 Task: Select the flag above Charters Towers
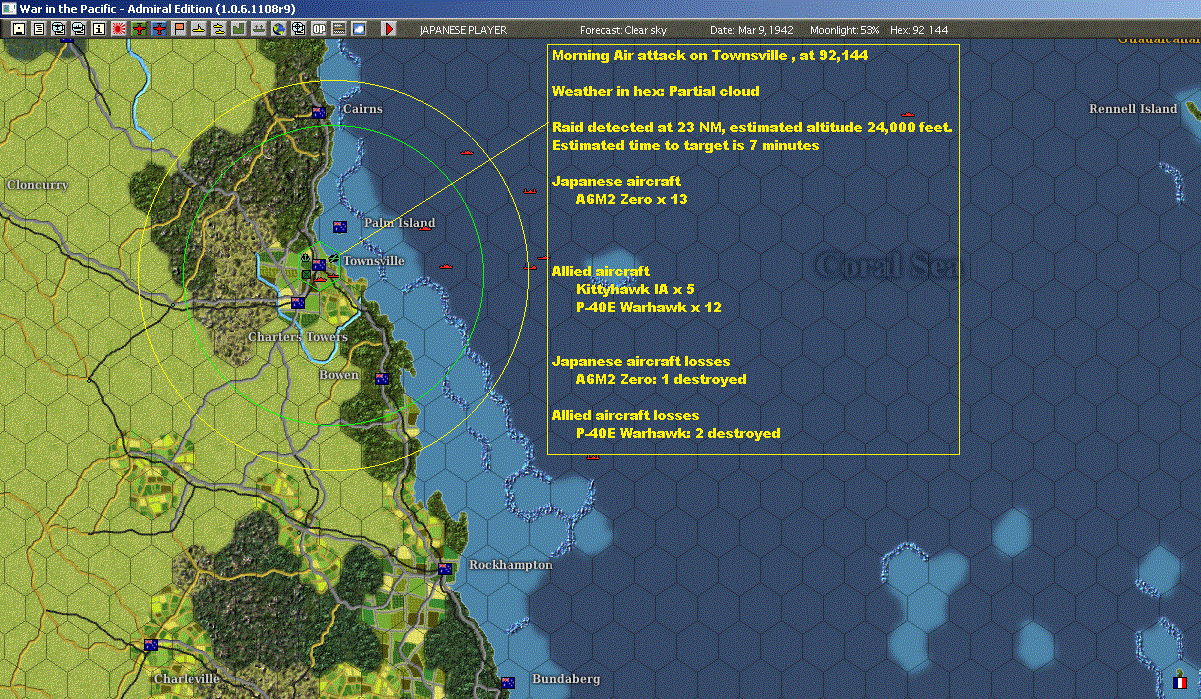click(x=298, y=303)
